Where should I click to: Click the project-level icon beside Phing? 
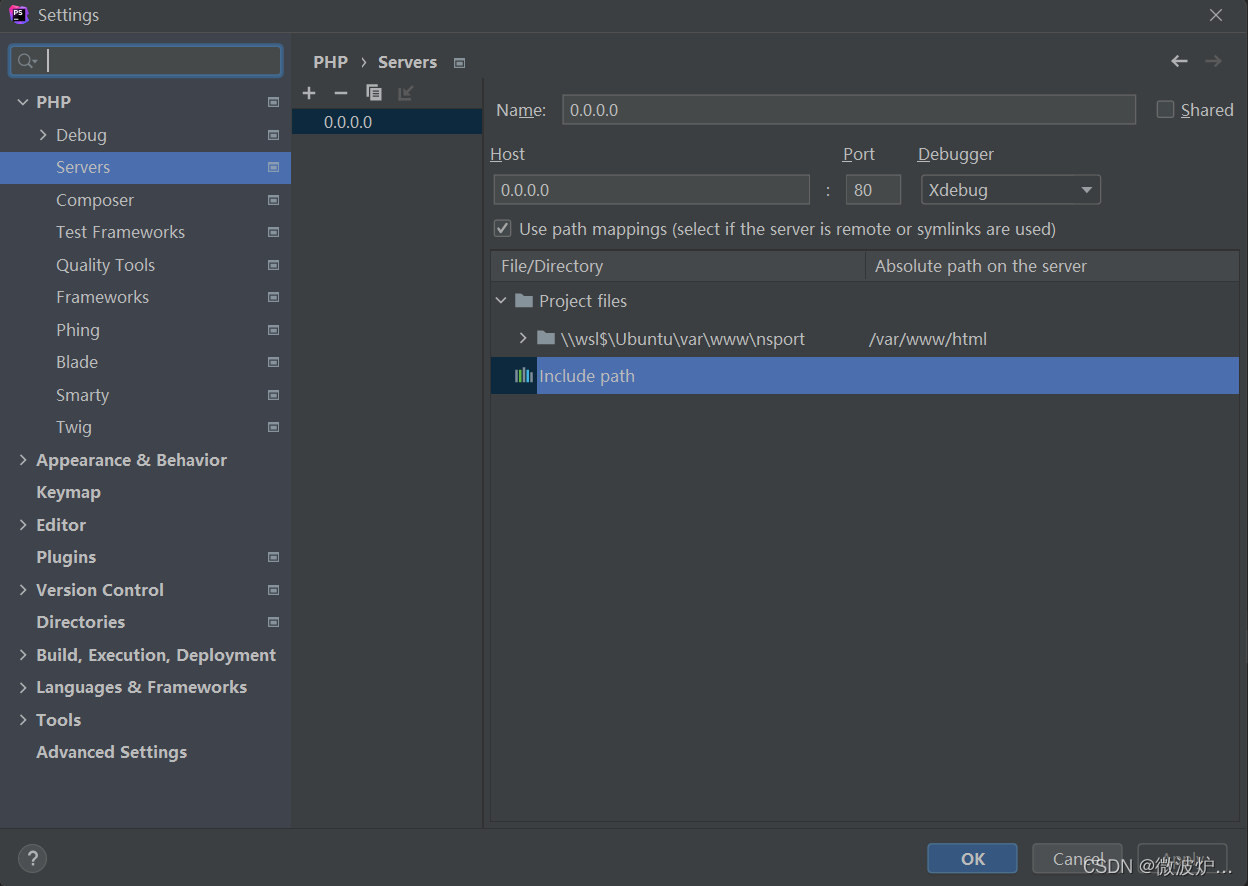(273, 330)
